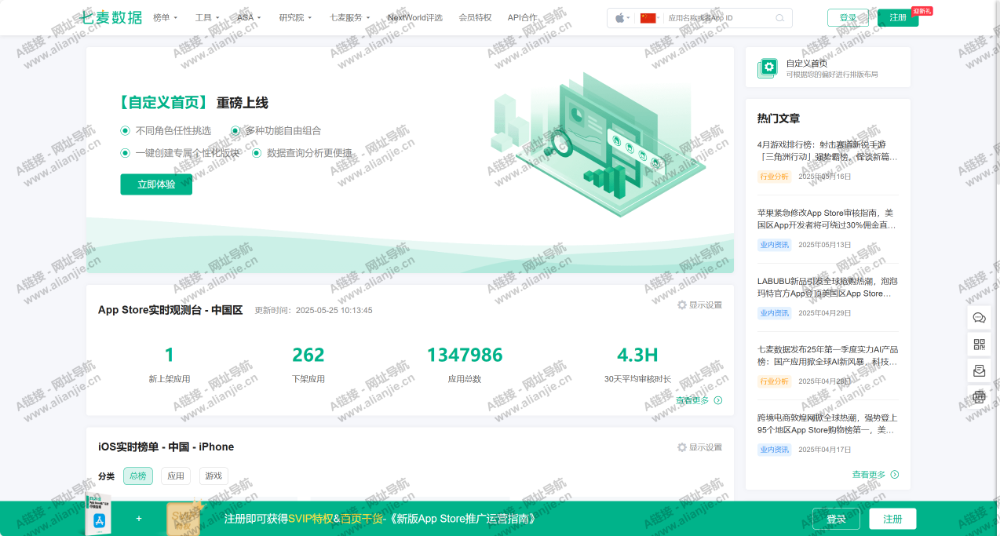
Task: Switch platform using the Apple icon dropdown
Action: [622, 18]
